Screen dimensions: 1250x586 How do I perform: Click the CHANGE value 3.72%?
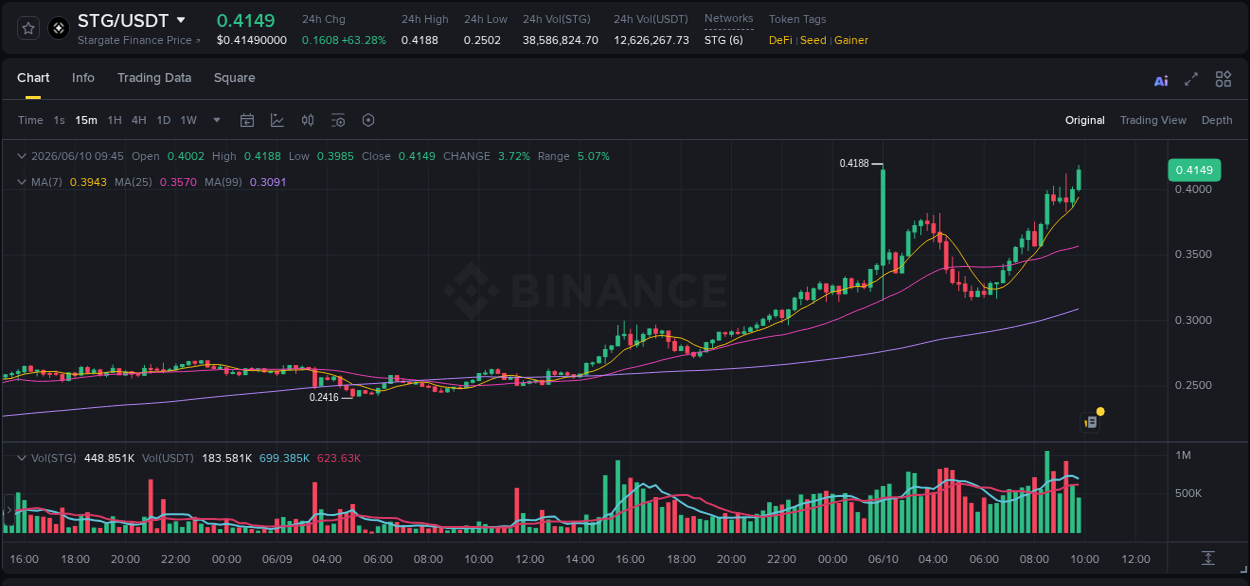(514, 156)
